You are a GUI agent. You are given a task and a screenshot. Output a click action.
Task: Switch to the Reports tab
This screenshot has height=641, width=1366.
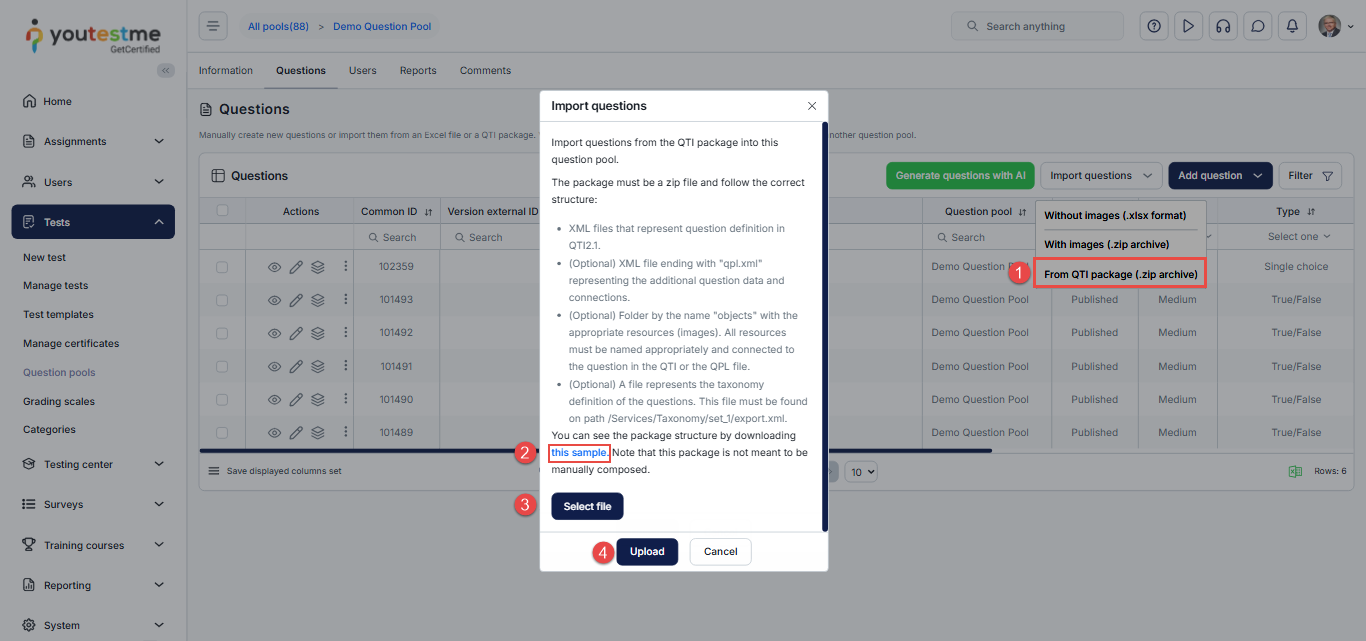[418, 71]
